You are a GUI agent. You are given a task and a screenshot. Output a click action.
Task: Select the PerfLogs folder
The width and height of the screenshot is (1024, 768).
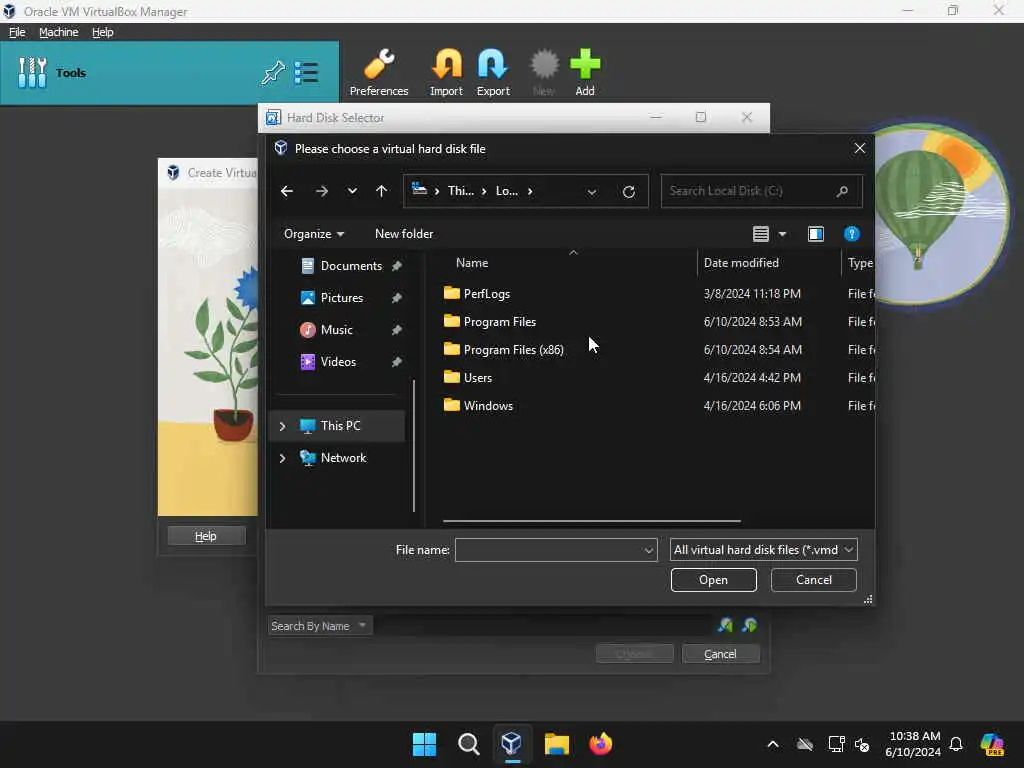coord(477,294)
